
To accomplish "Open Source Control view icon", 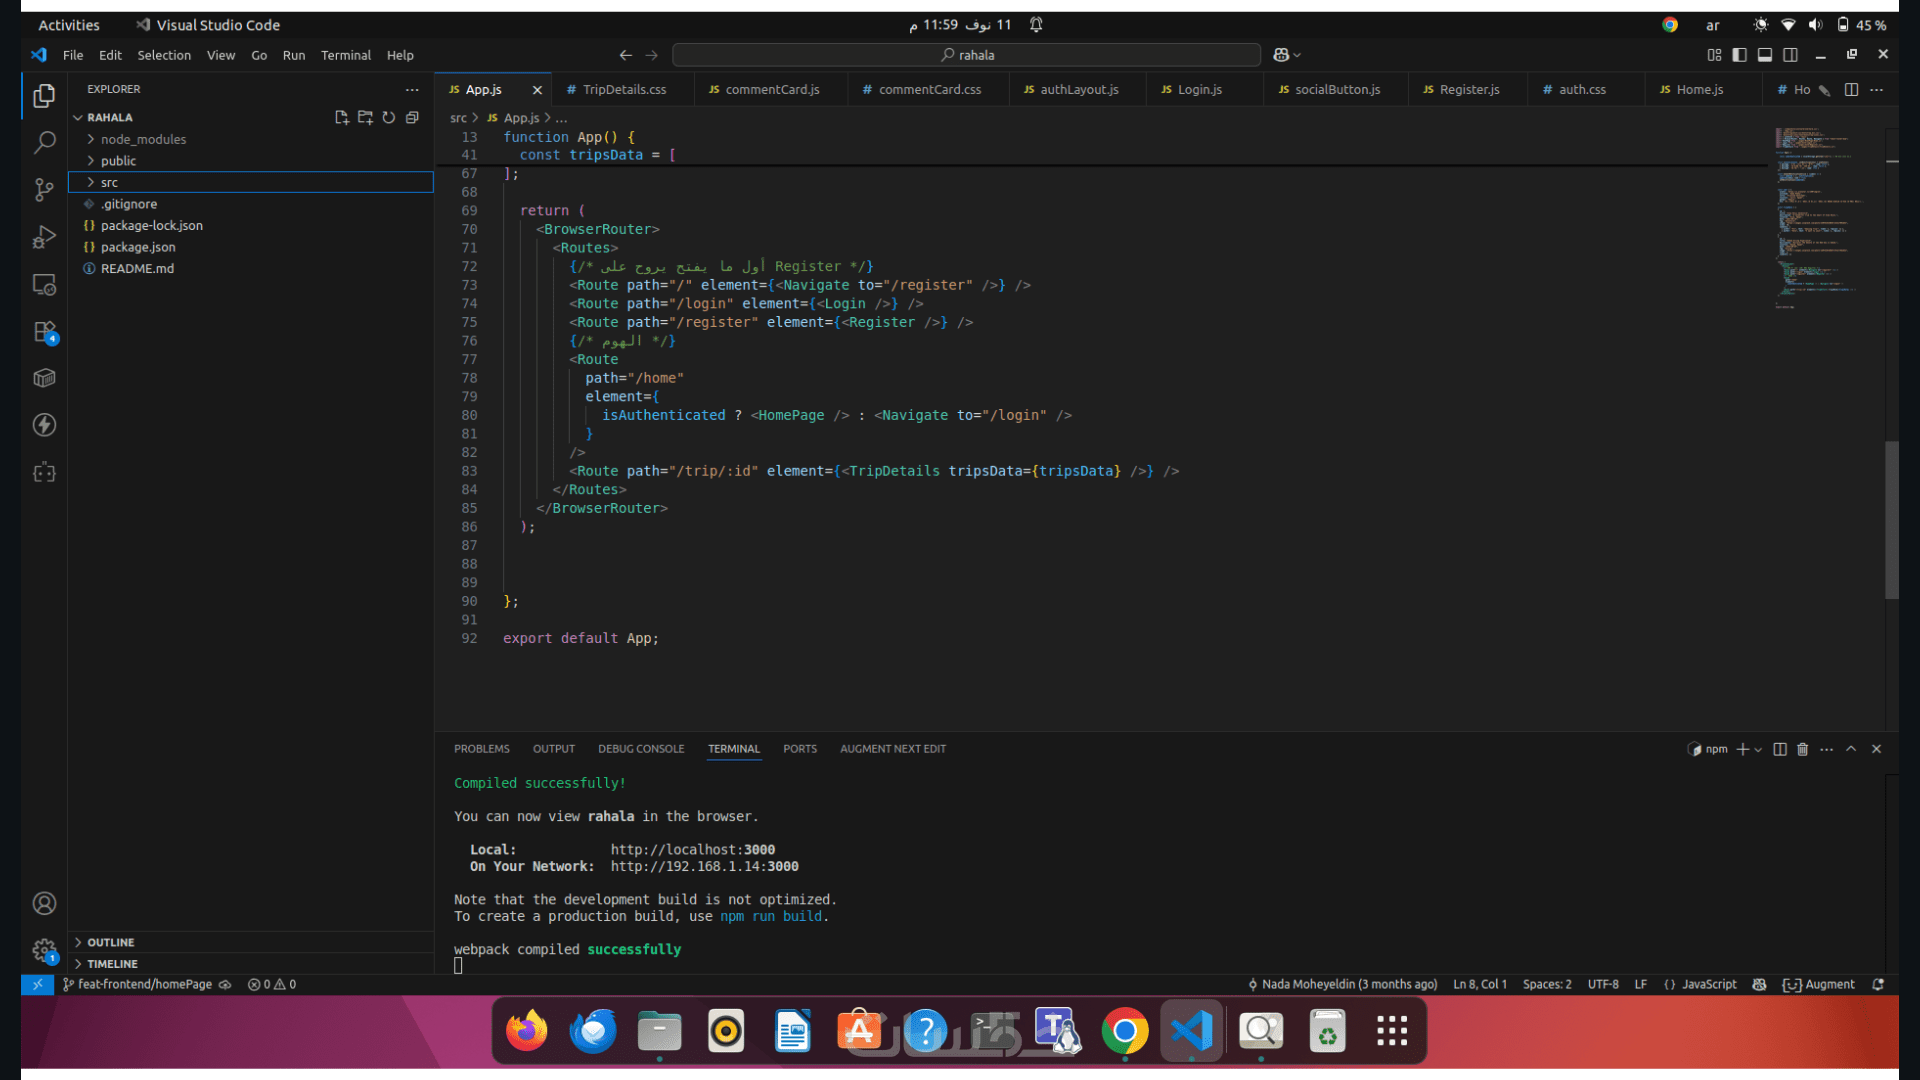I will pos(44,190).
